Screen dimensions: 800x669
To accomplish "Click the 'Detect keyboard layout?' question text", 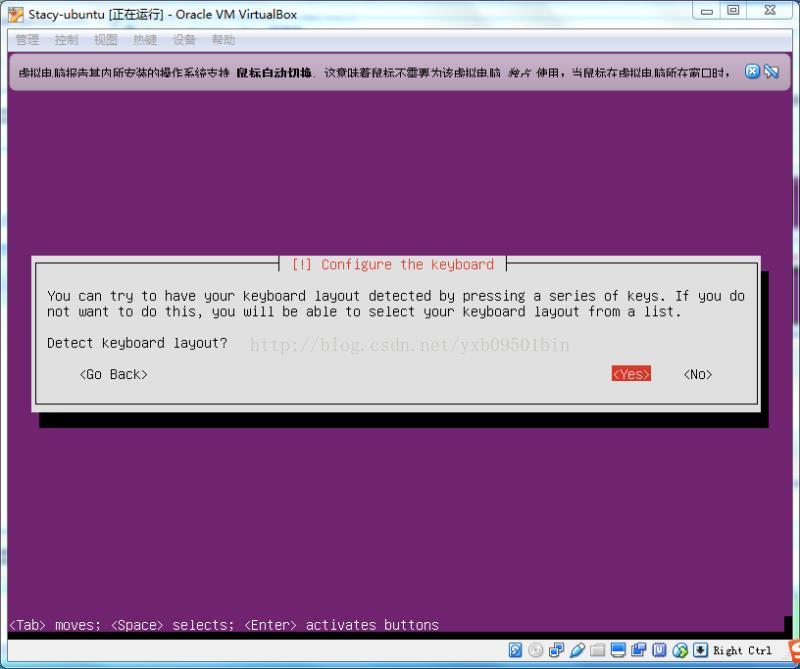I will click(137, 343).
